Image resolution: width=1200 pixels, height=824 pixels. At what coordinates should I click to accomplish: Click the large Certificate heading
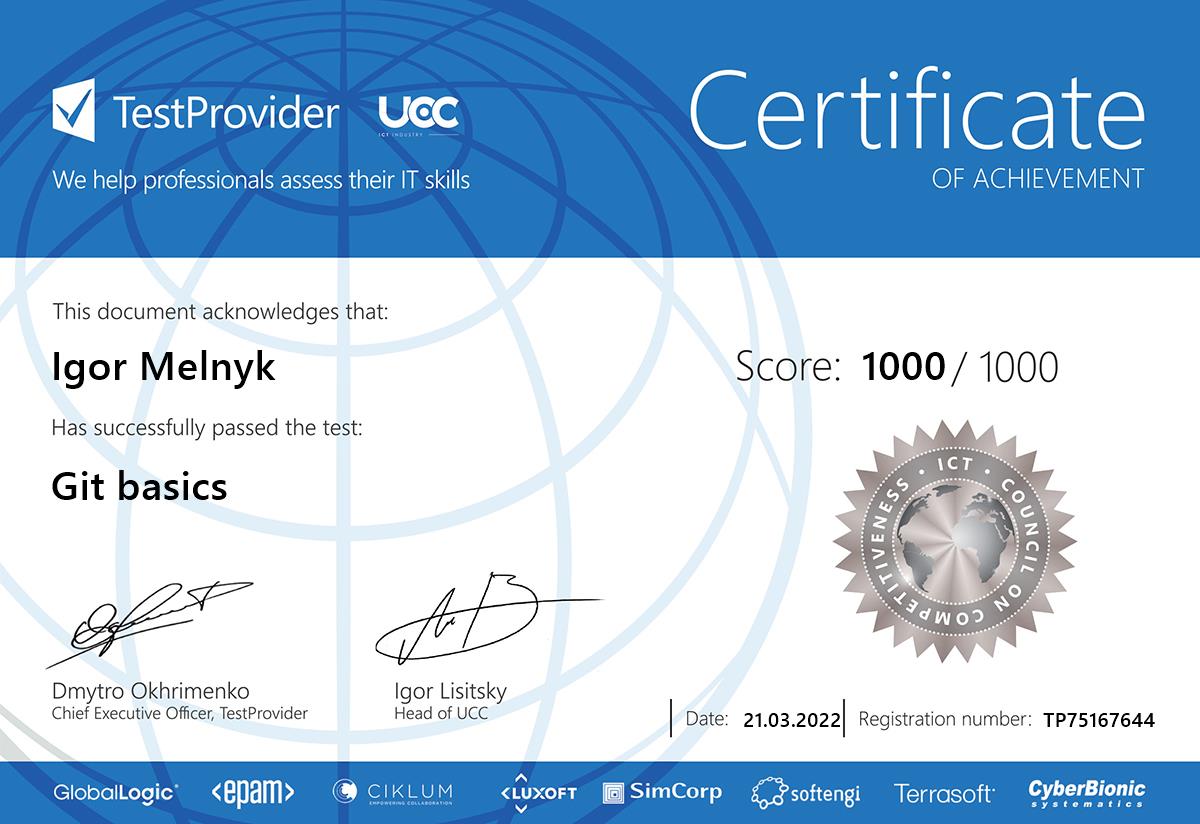[916, 112]
